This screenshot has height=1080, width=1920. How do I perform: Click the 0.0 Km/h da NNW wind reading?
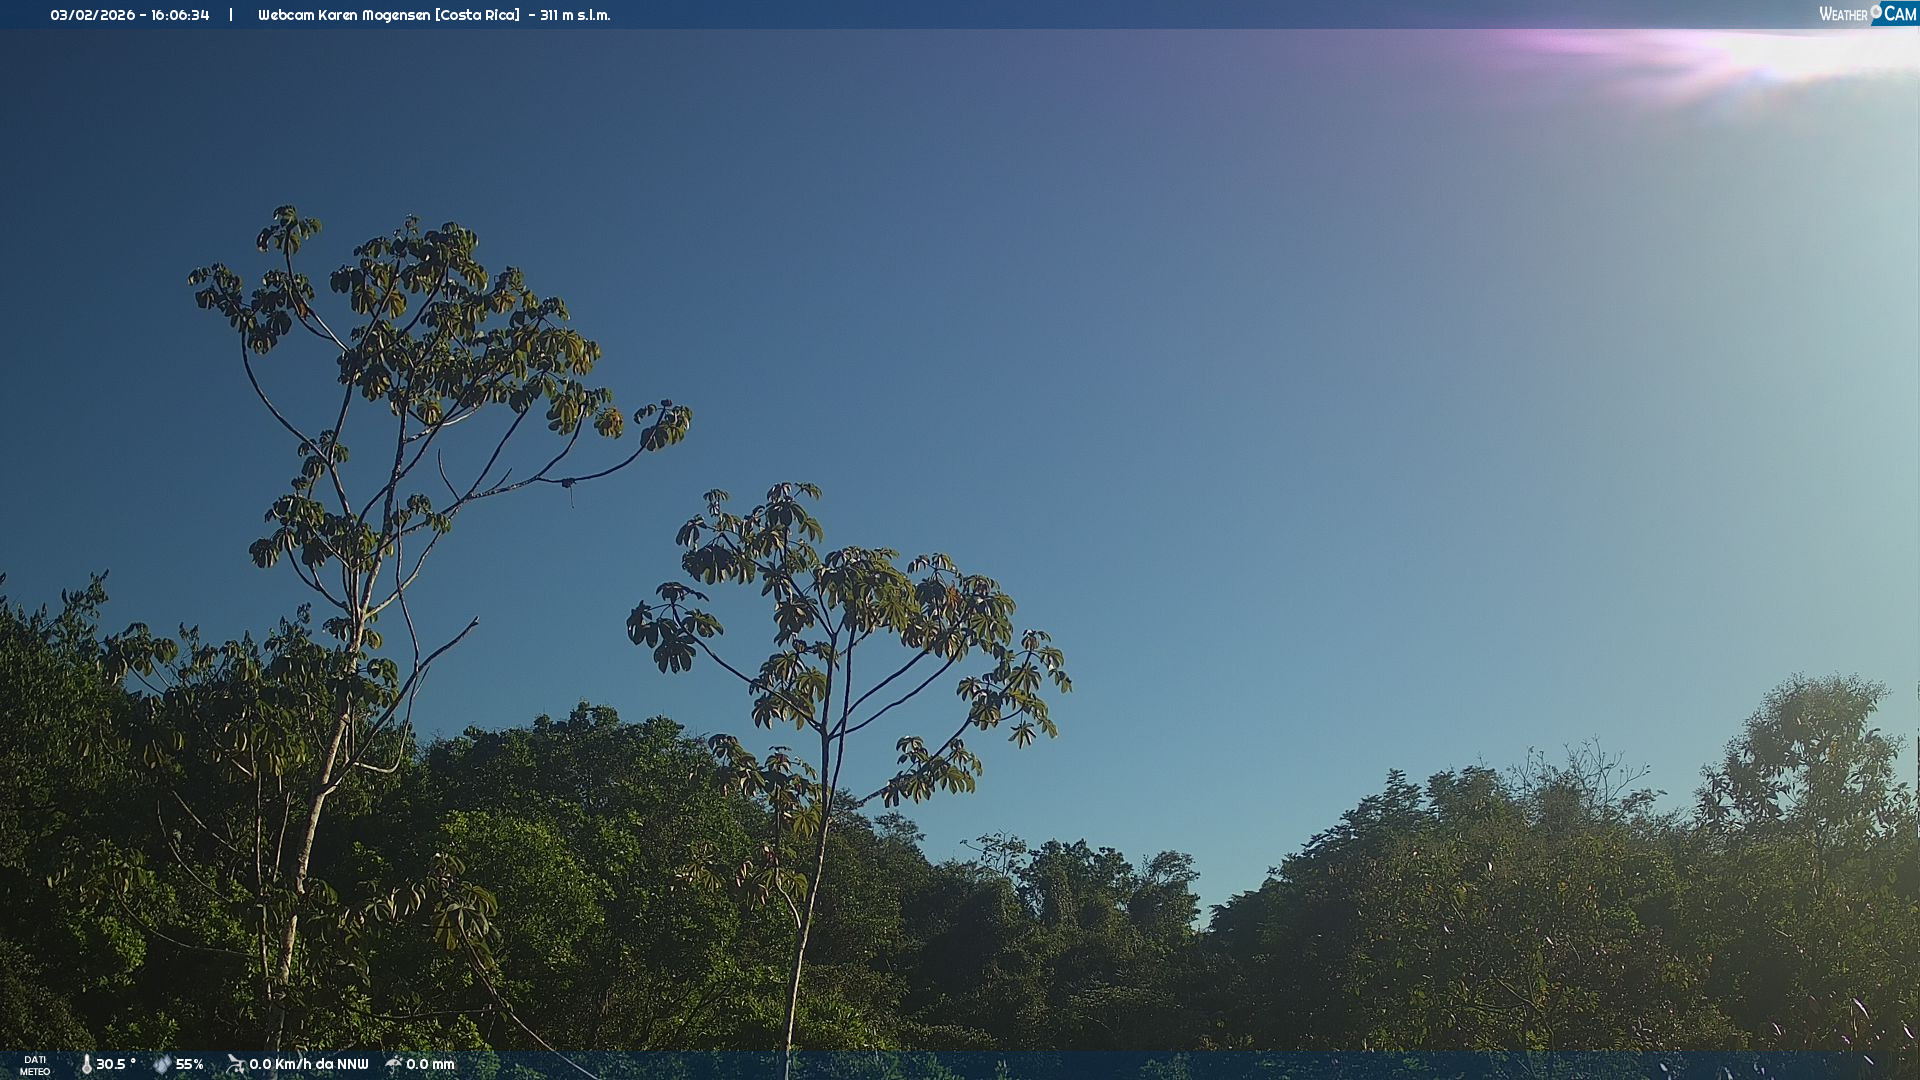point(309,1065)
